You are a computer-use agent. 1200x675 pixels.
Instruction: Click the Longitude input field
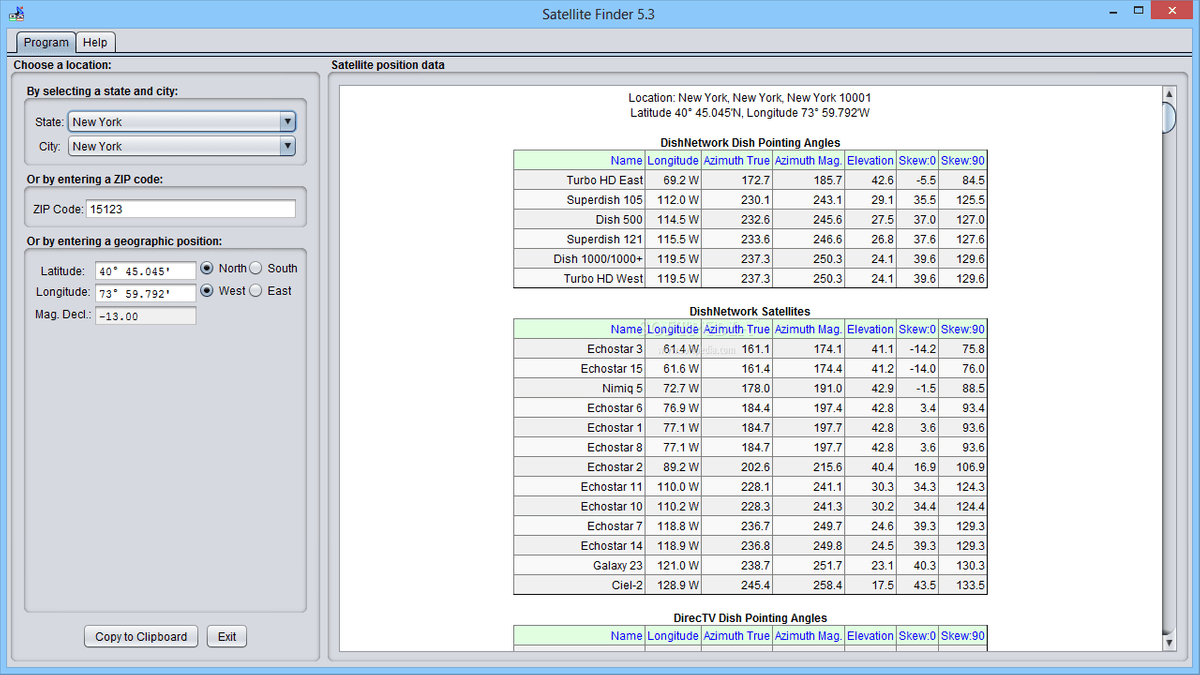pyautogui.click(x=146, y=290)
